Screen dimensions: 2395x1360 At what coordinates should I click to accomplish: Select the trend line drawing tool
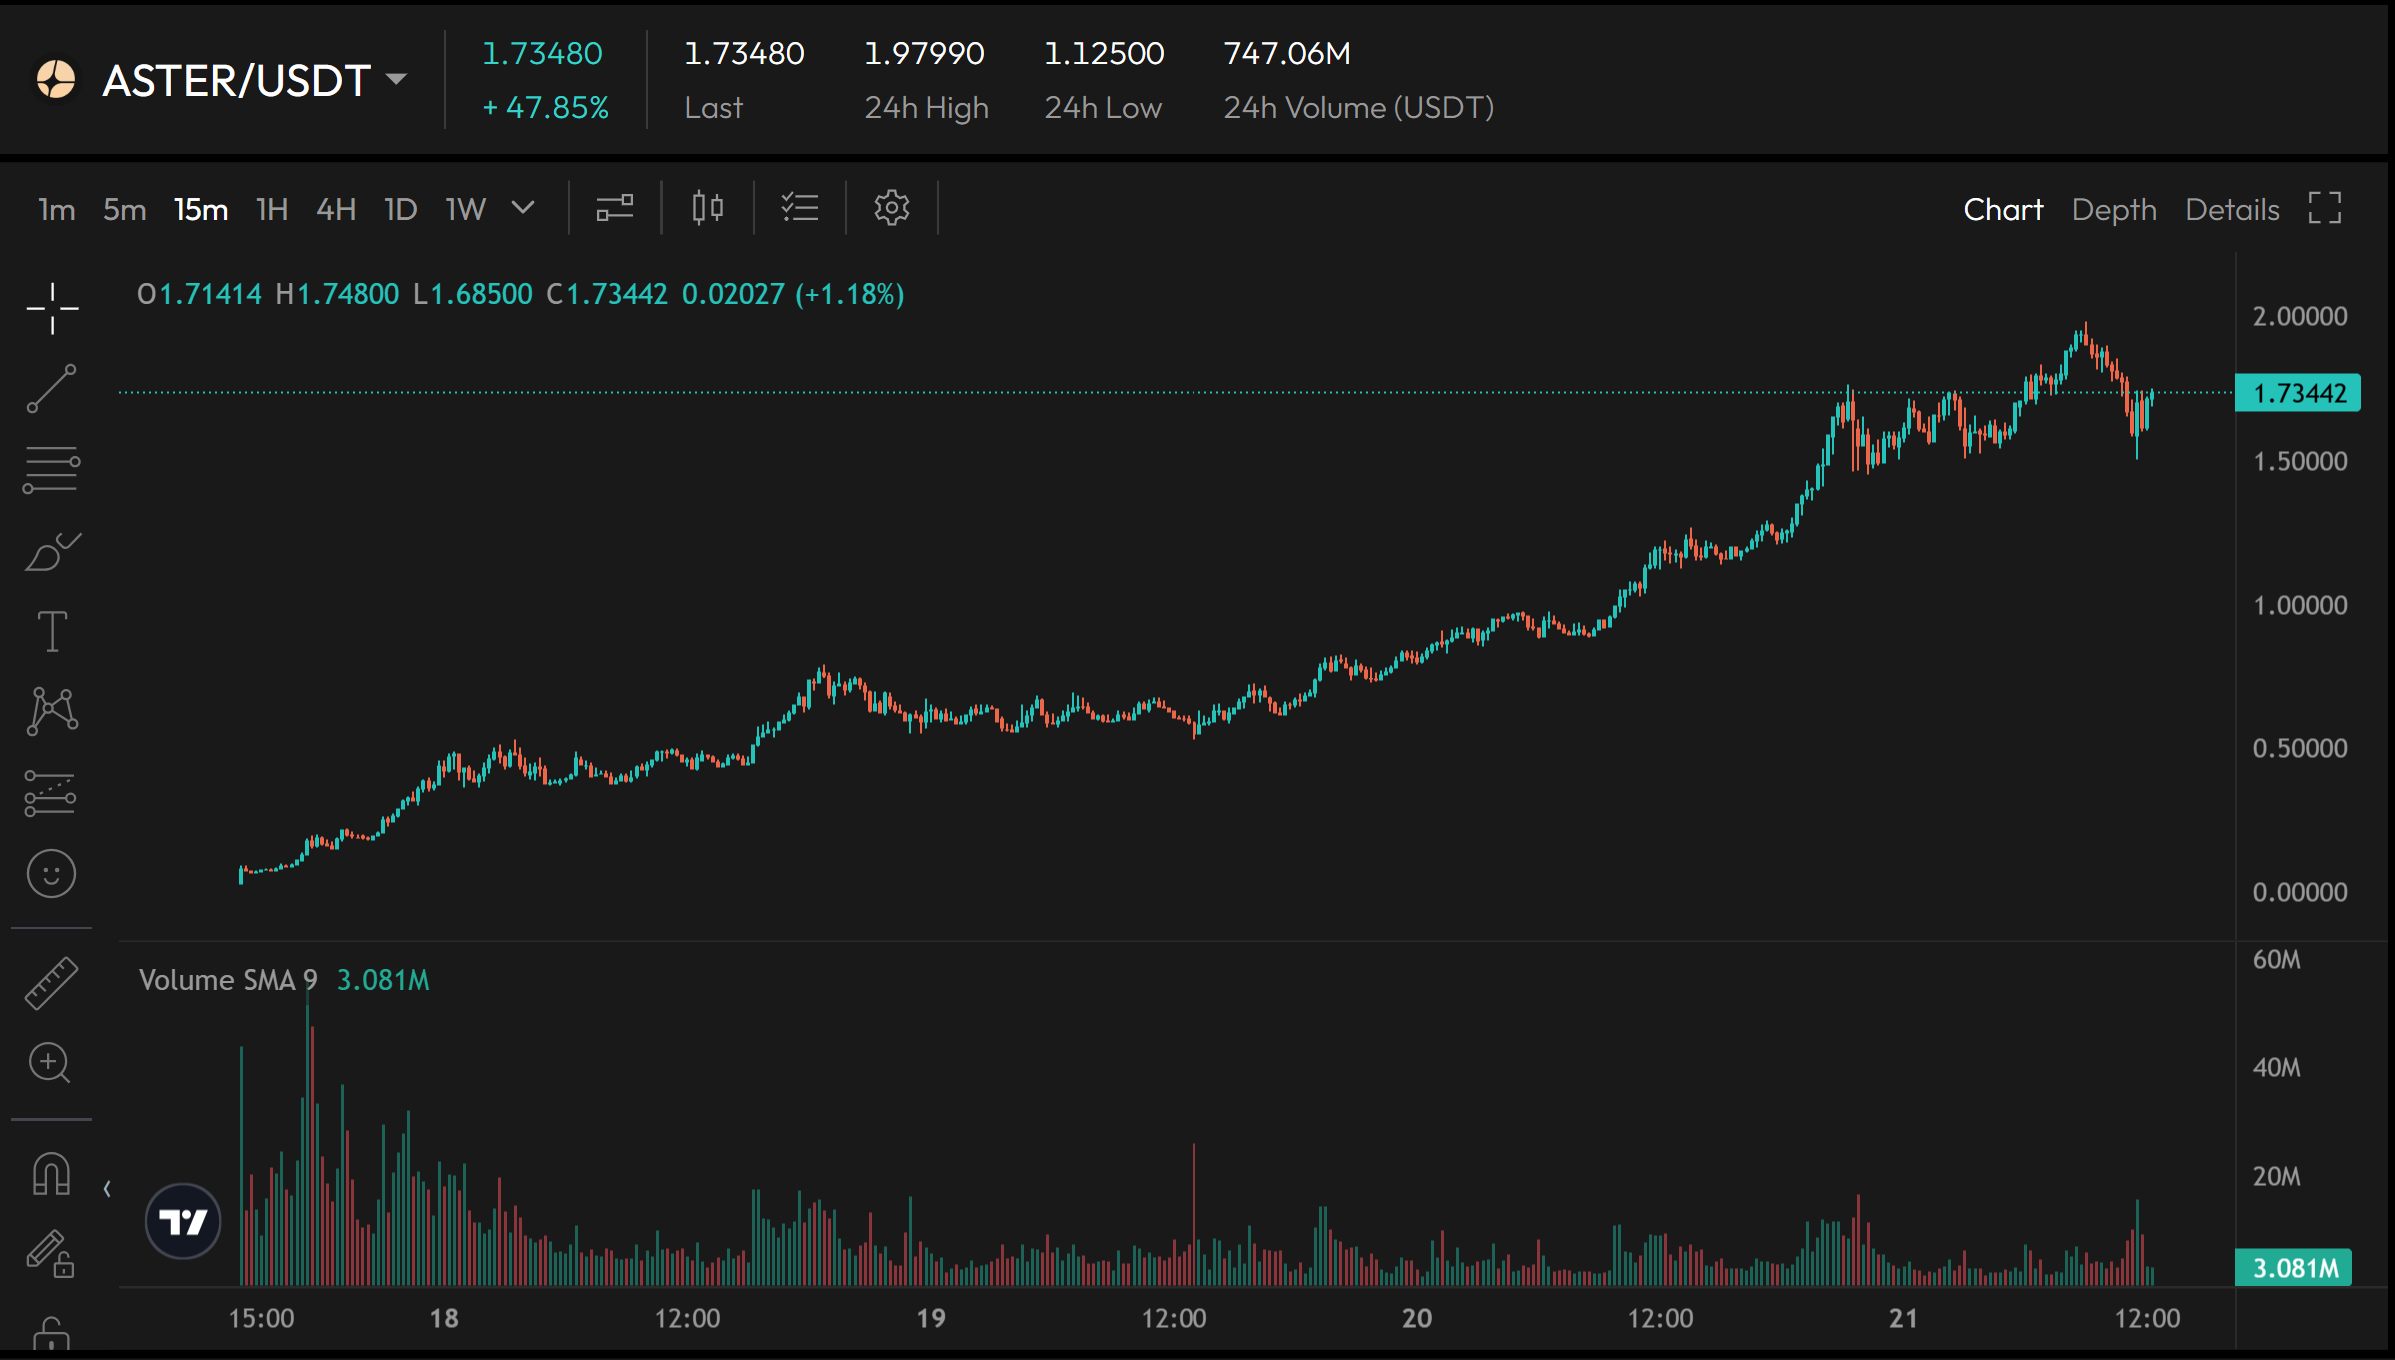click(x=52, y=388)
